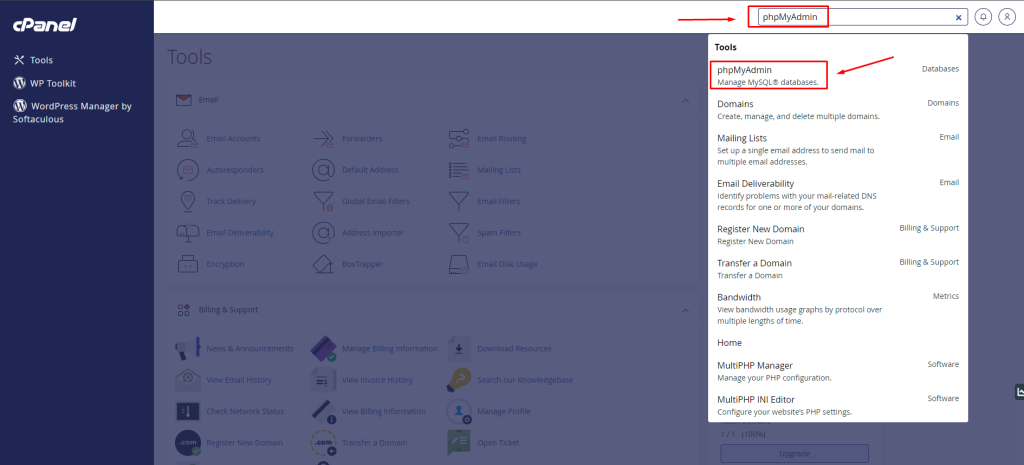This screenshot has height=465, width=1024.
Task: Open the user account icon menu
Action: pos(1006,17)
